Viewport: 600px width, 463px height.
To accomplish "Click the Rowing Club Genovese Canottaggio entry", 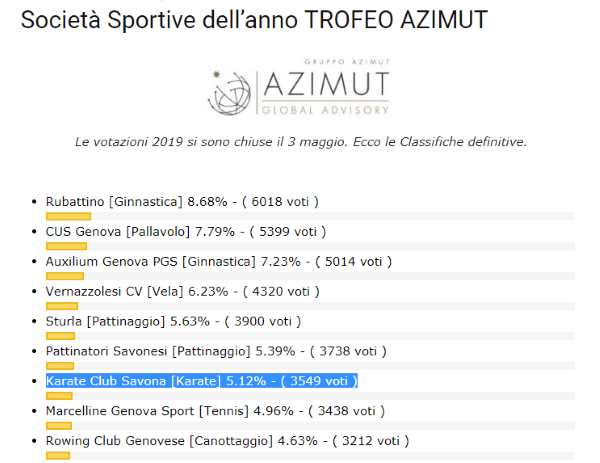I will pyautogui.click(x=227, y=440).
